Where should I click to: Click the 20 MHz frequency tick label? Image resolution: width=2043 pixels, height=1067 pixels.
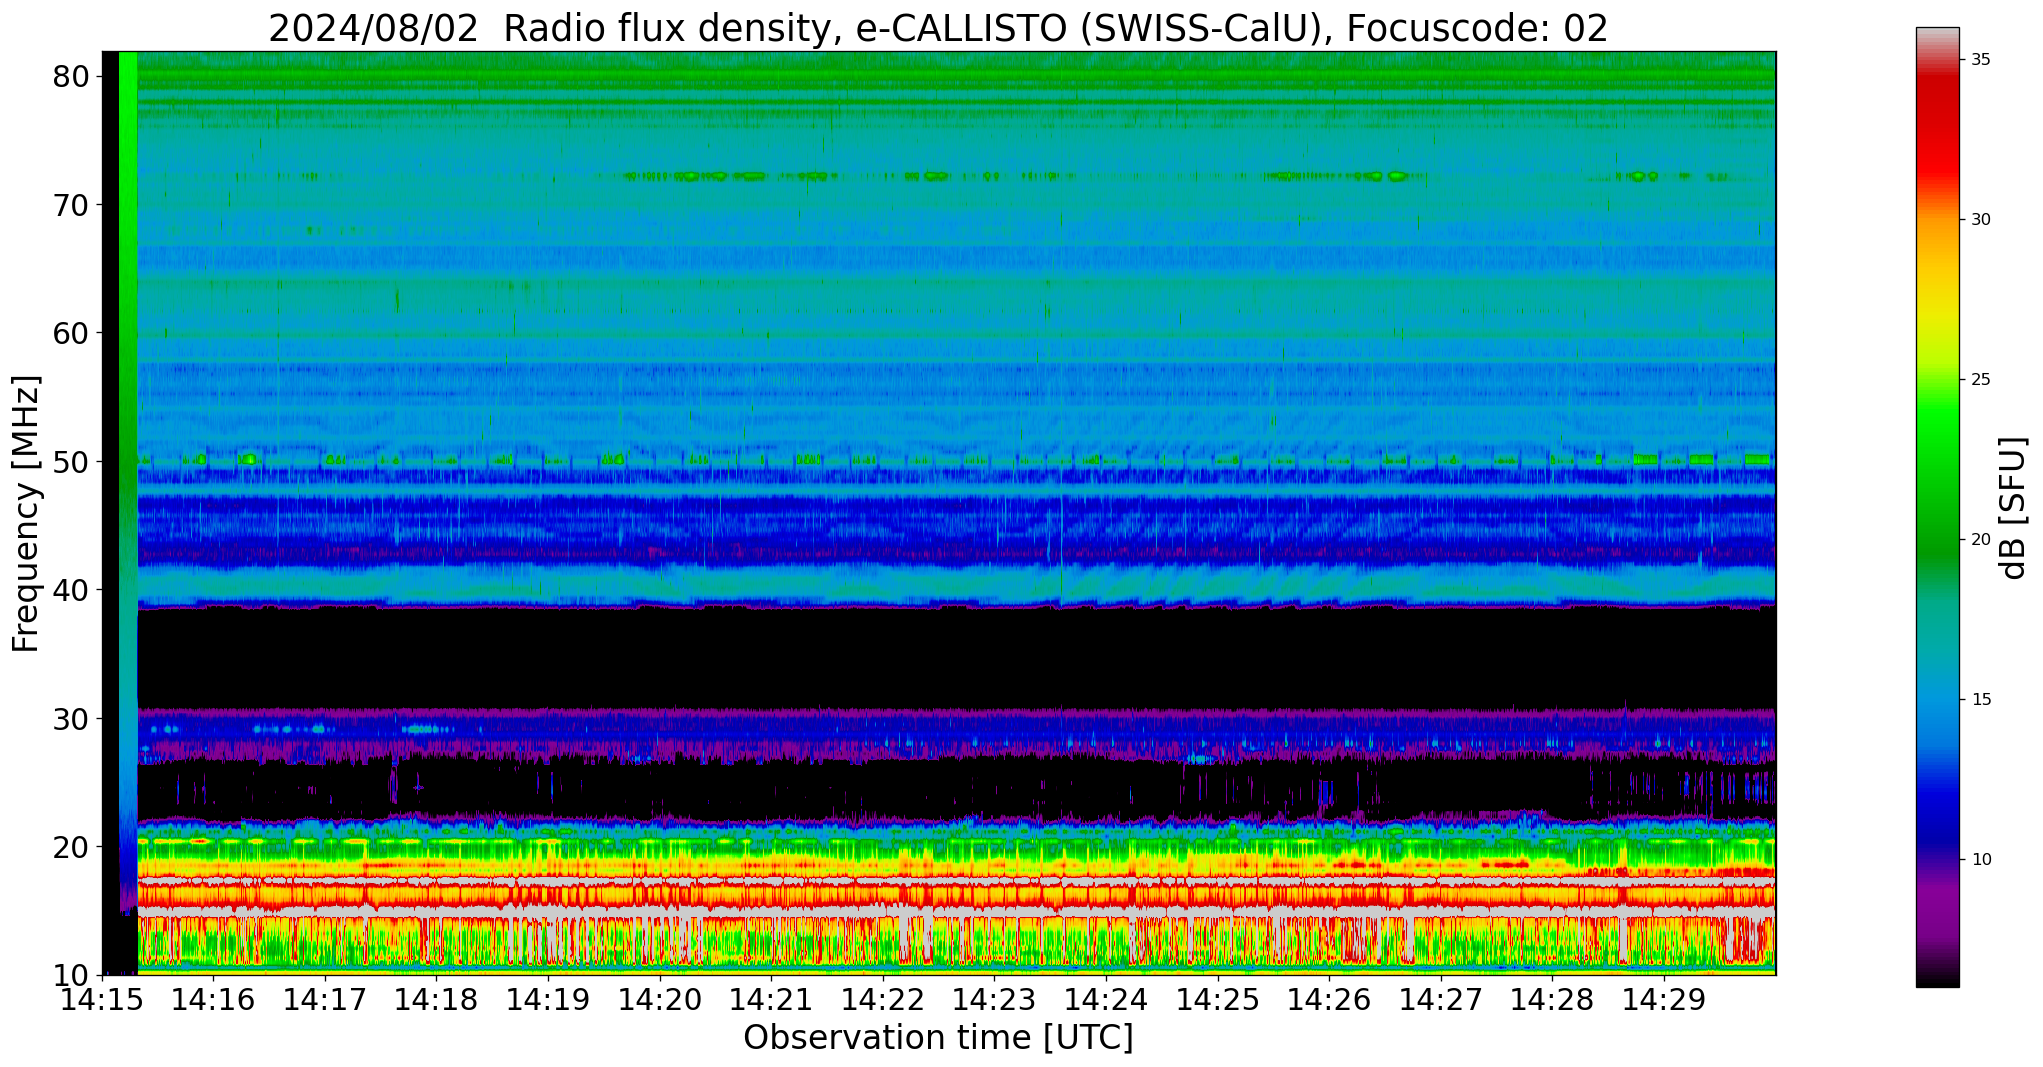(x=70, y=847)
